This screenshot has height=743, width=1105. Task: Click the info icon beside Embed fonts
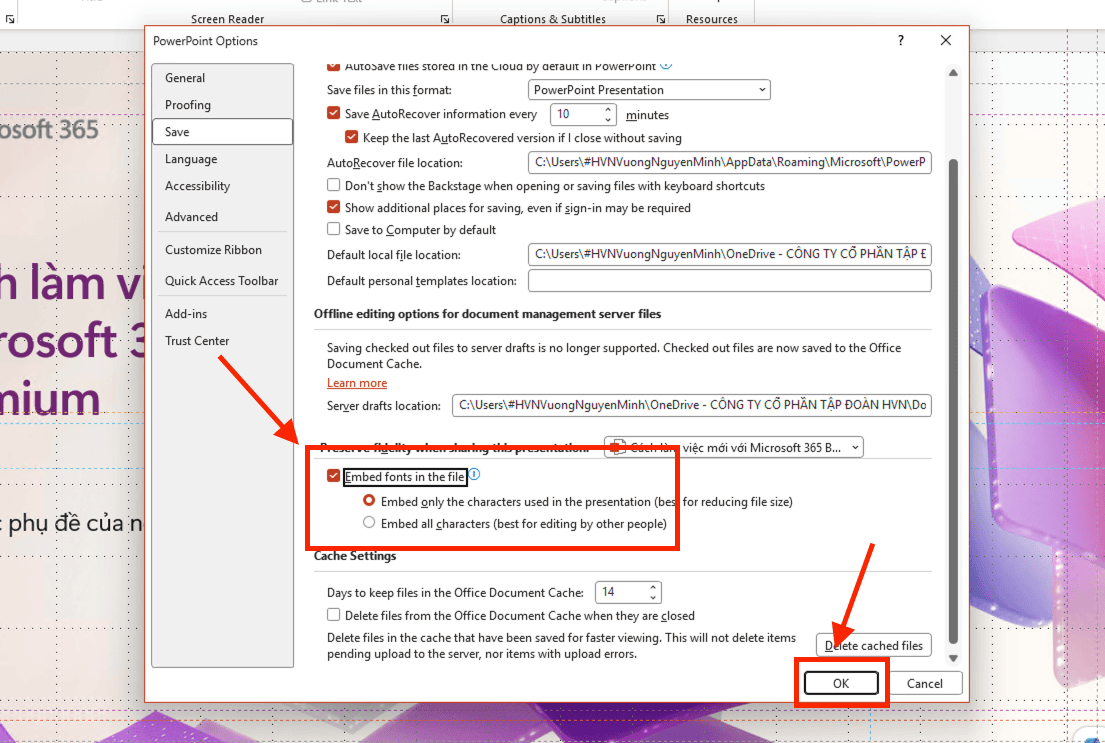pos(474,474)
